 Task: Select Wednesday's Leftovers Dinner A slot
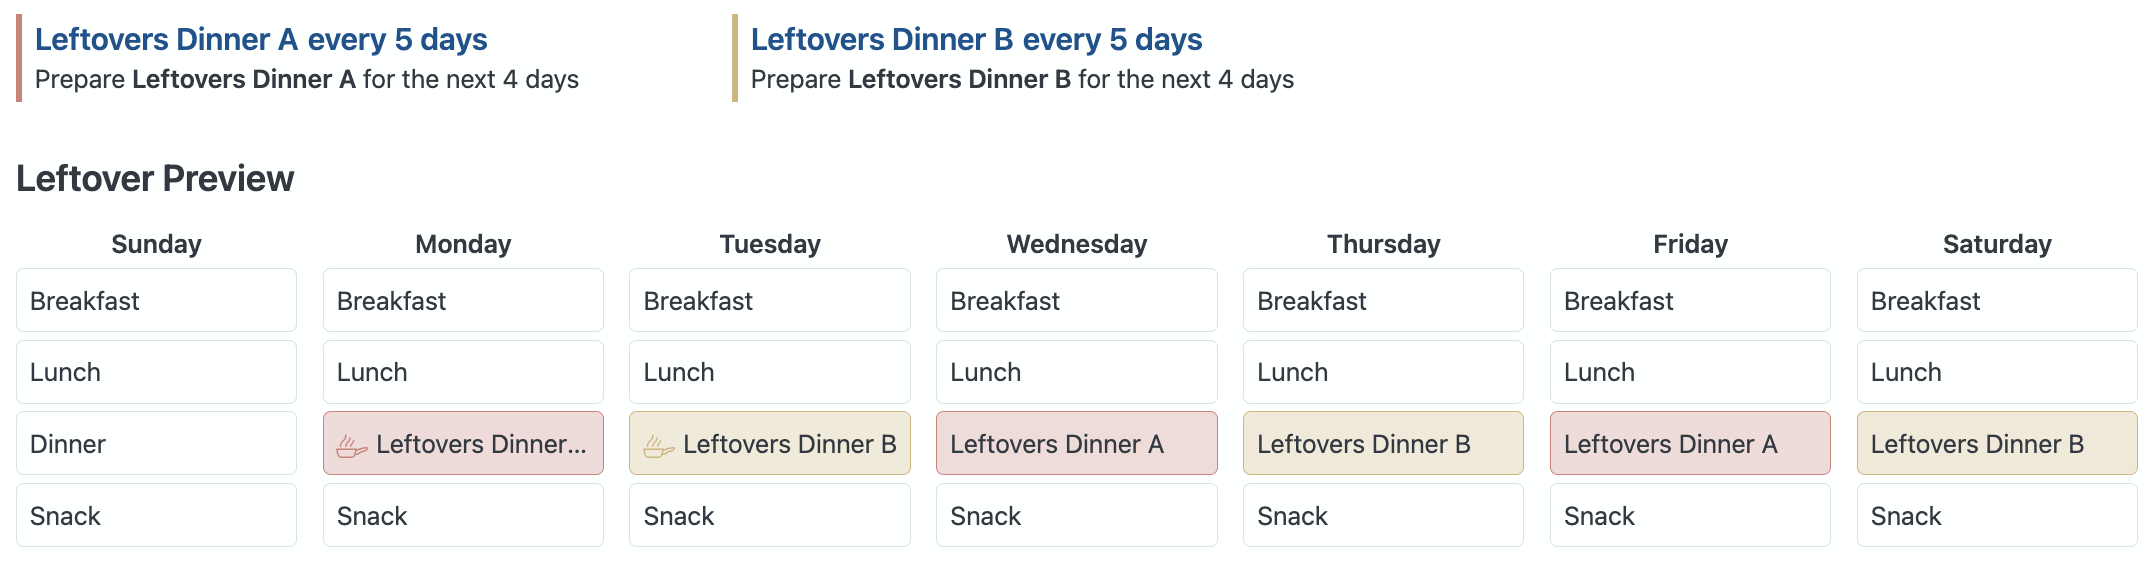[1076, 444]
